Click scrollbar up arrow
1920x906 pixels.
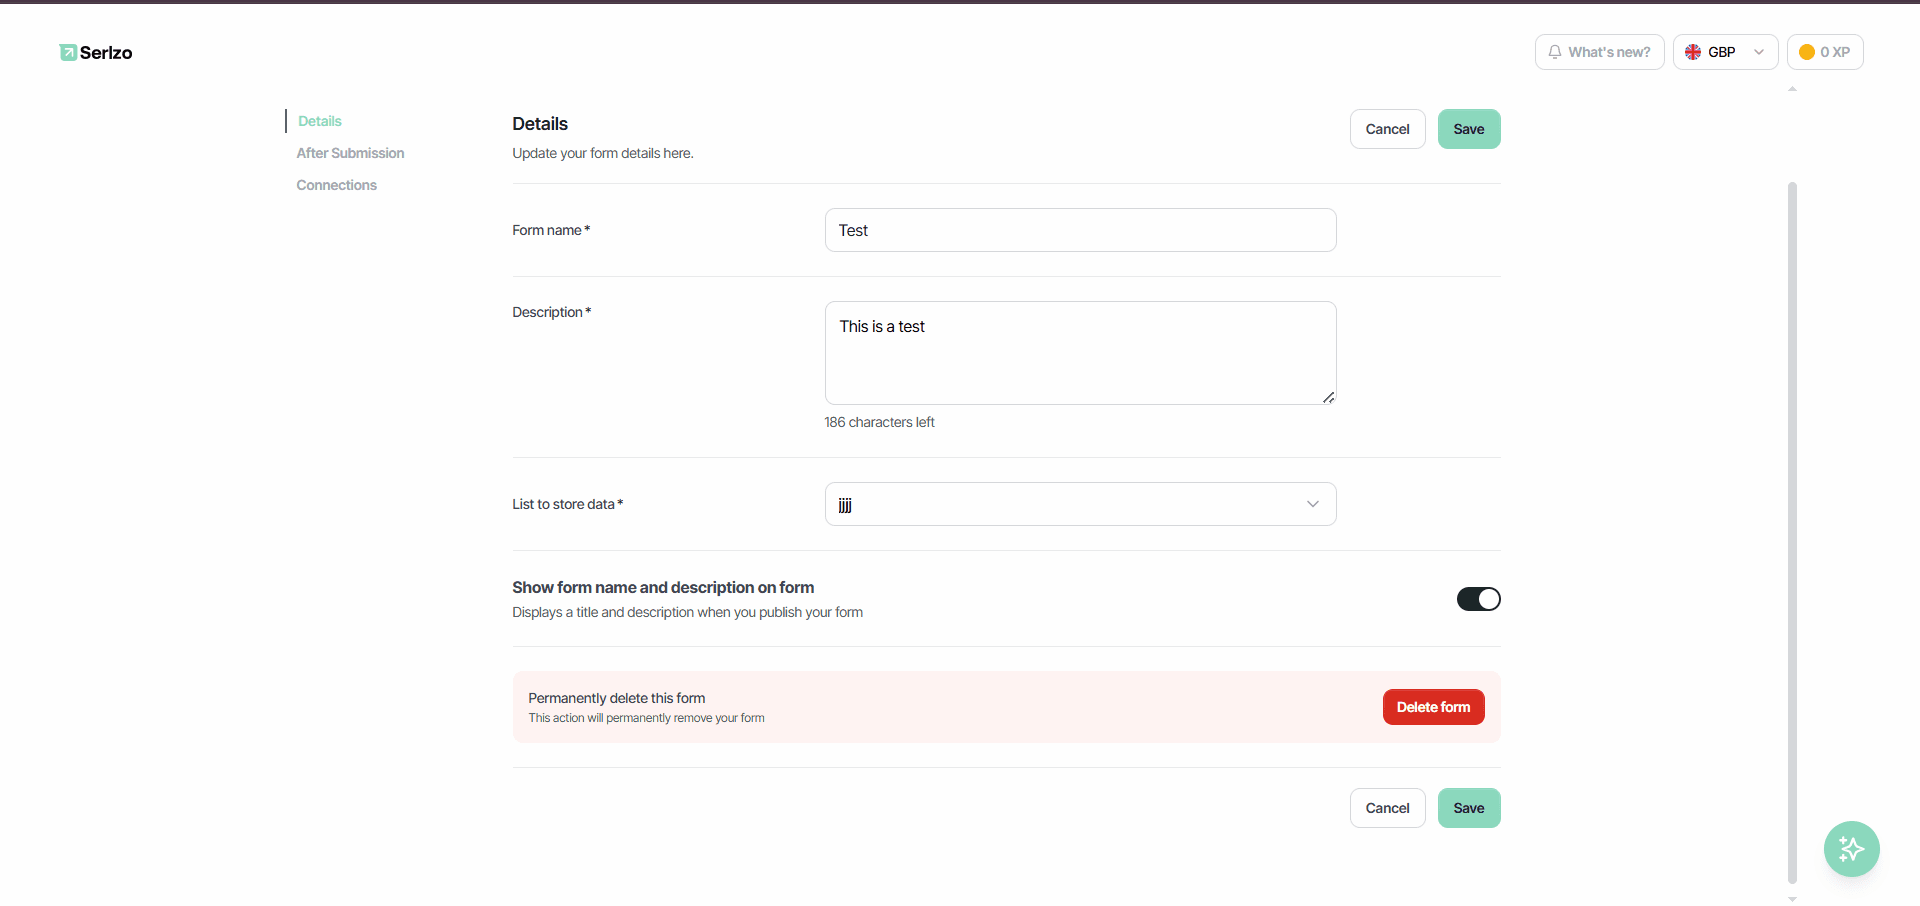pos(1792,89)
